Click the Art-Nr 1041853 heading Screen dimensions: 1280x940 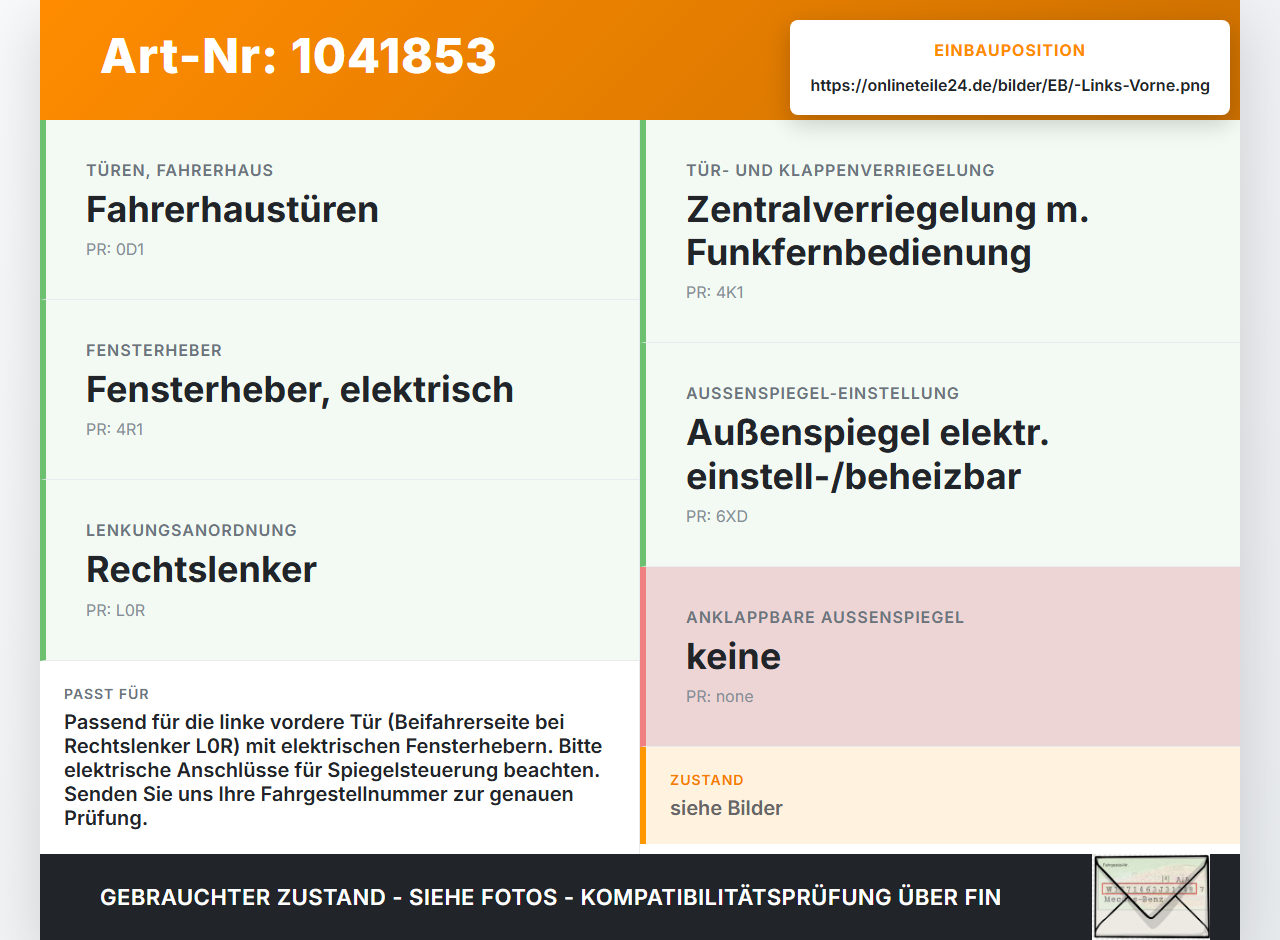click(x=298, y=56)
